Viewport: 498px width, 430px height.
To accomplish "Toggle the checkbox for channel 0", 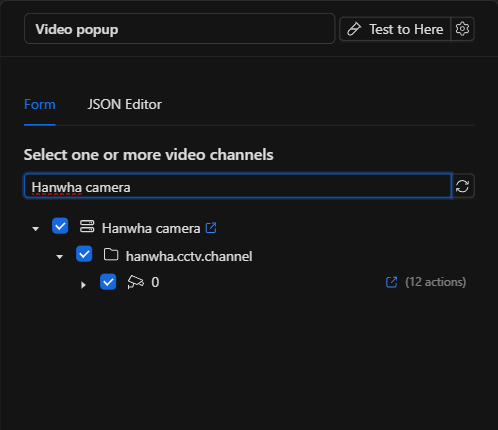I will (x=108, y=282).
